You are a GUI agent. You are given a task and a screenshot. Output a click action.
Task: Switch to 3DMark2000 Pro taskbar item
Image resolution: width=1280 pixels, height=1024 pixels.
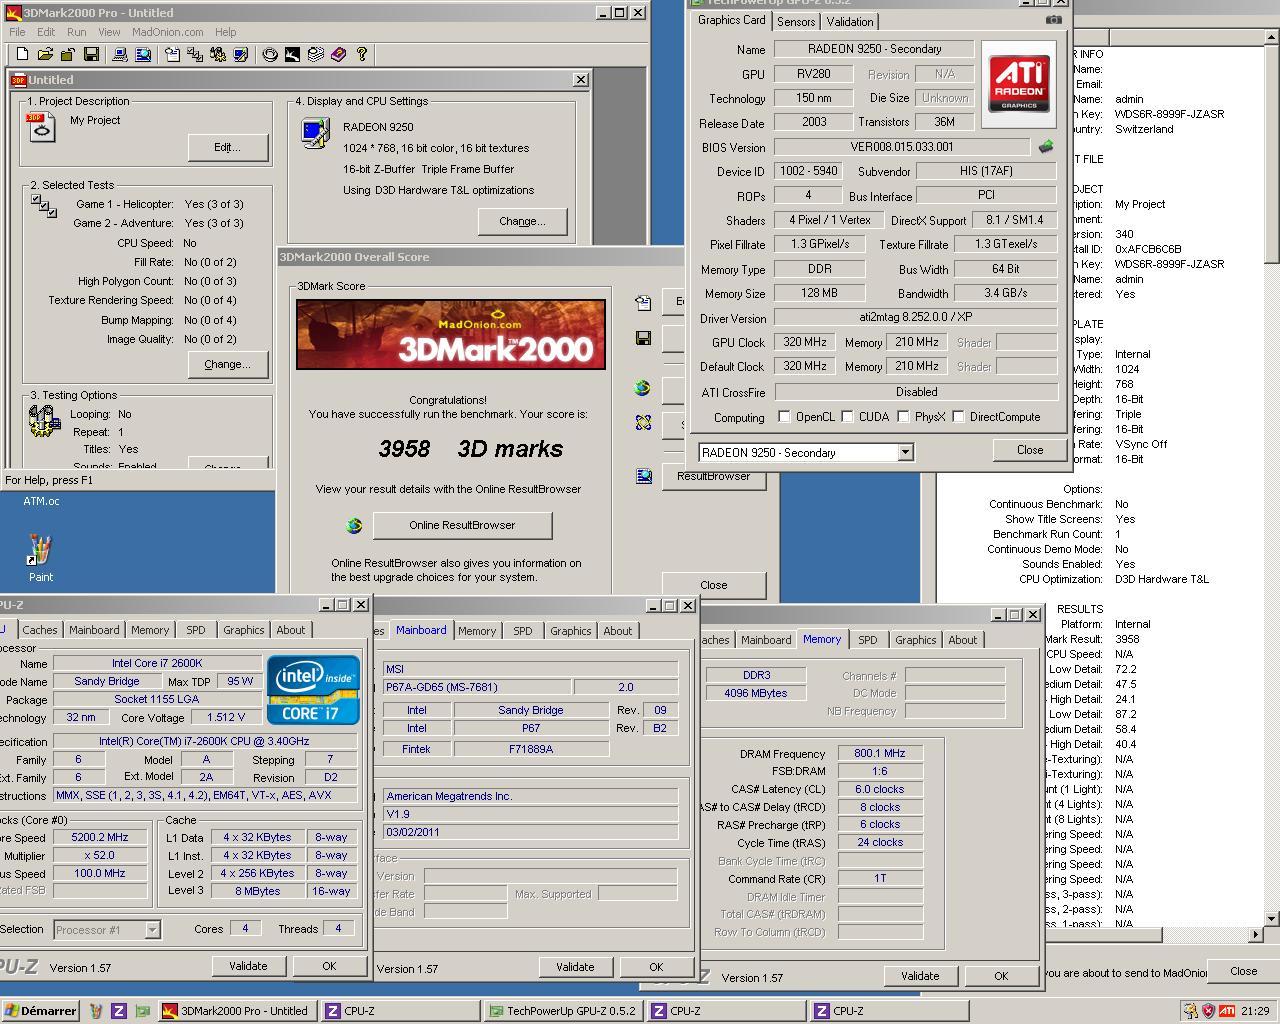(x=239, y=1011)
